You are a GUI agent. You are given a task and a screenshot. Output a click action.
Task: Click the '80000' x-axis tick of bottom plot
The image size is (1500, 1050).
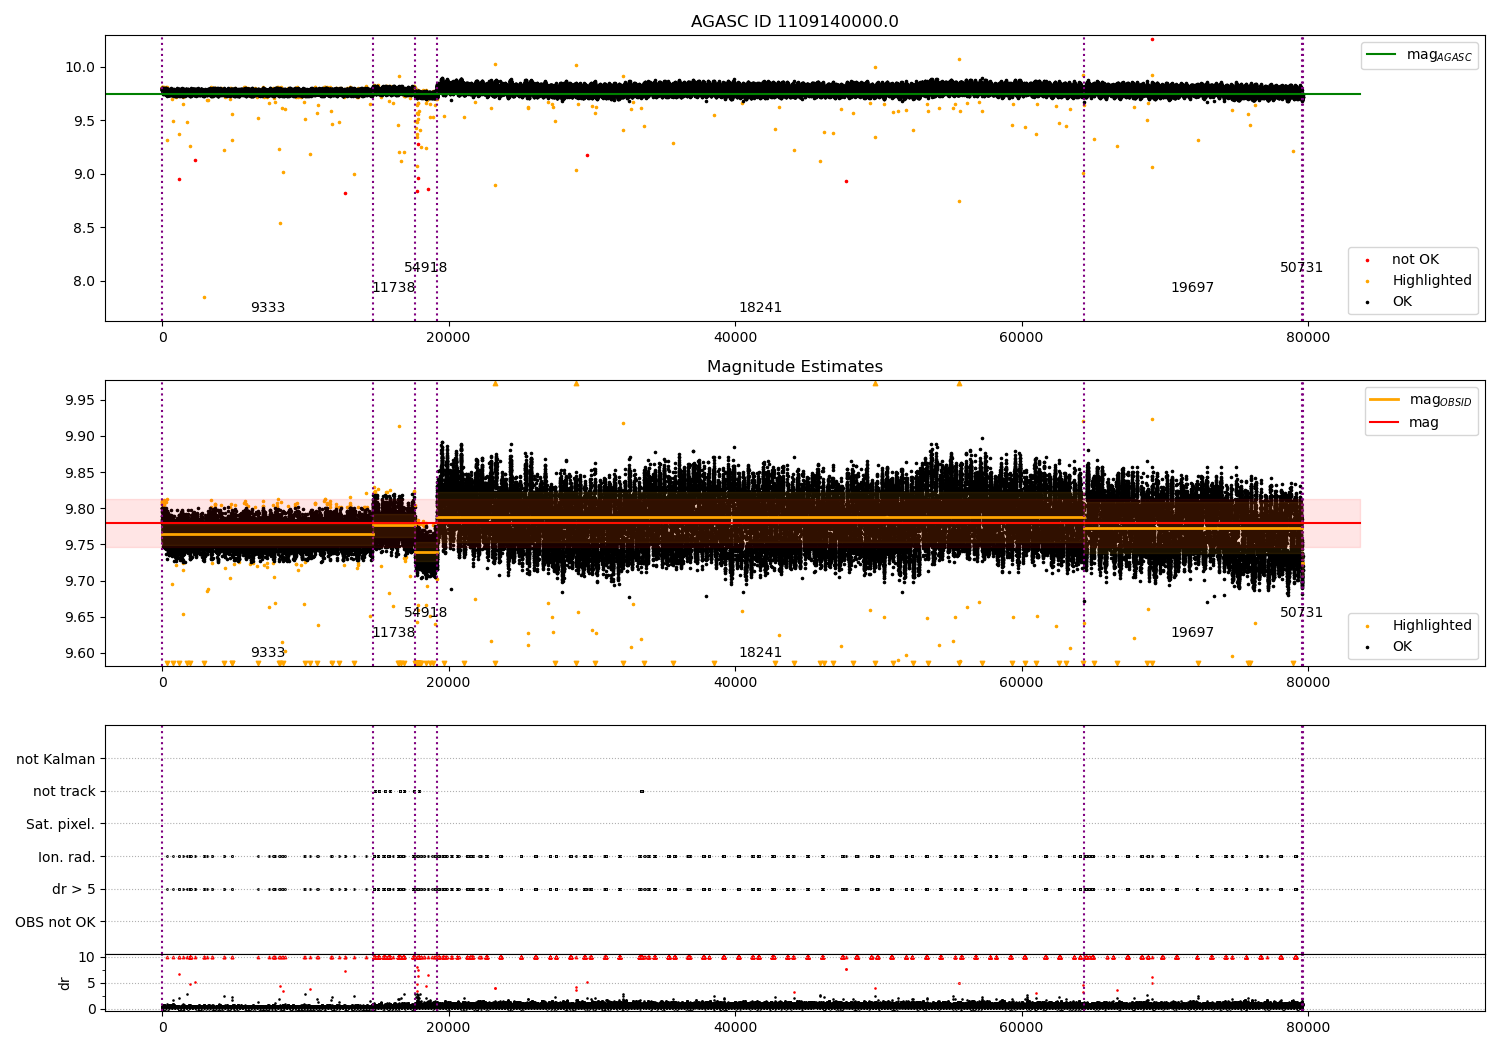click(1307, 1027)
